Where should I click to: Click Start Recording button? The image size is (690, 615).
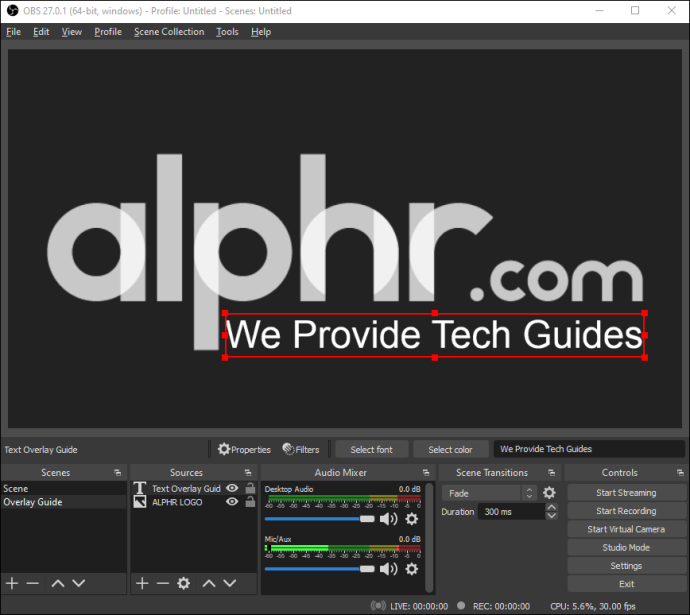(626, 511)
